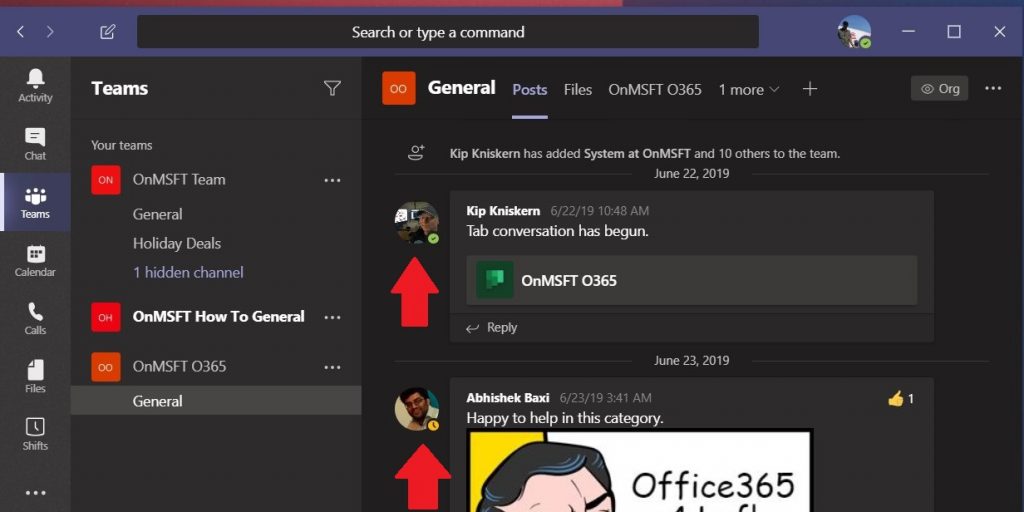The width and height of the screenshot is (1024, 512).
Task: Maximize the Teams window
Action: [x=954, y=31]
